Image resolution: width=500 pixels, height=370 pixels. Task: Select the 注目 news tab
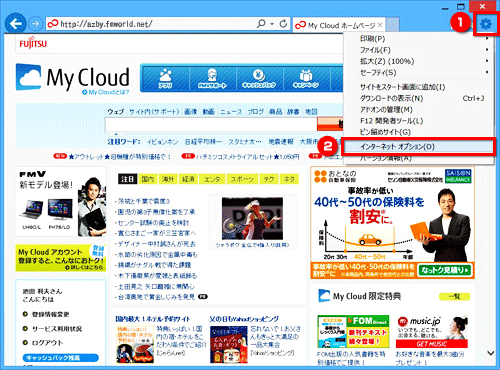(x=127, y=179)
